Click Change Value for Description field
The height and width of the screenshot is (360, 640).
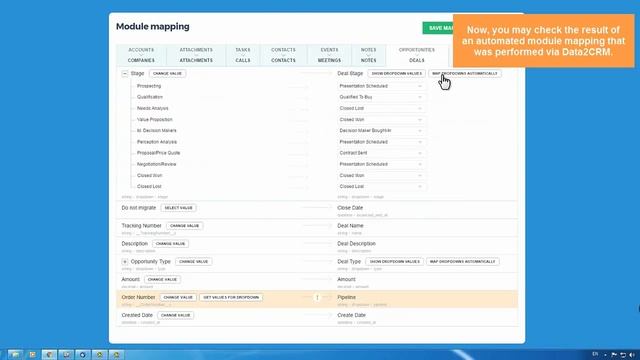(x=171, y=244)
